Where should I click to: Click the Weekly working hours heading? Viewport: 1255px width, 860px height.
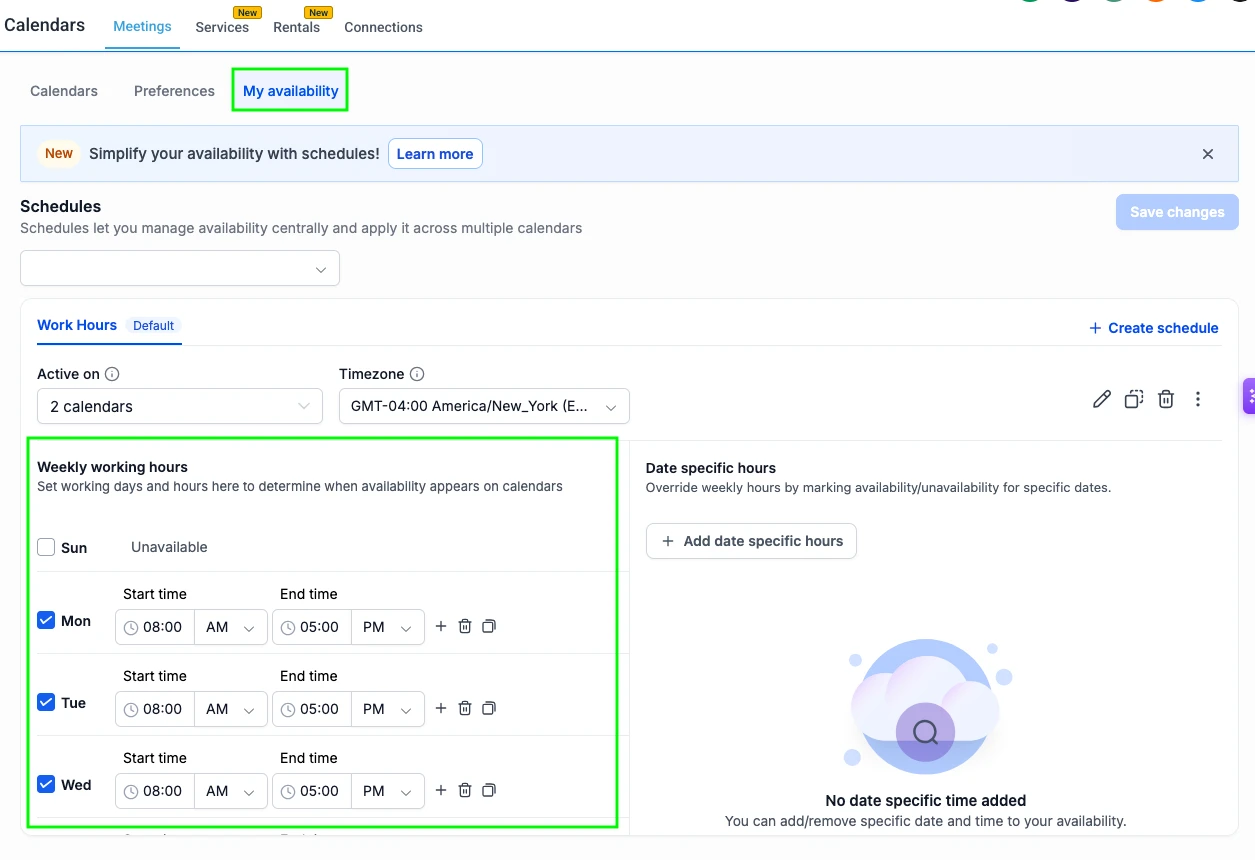[x=112, y=467]
